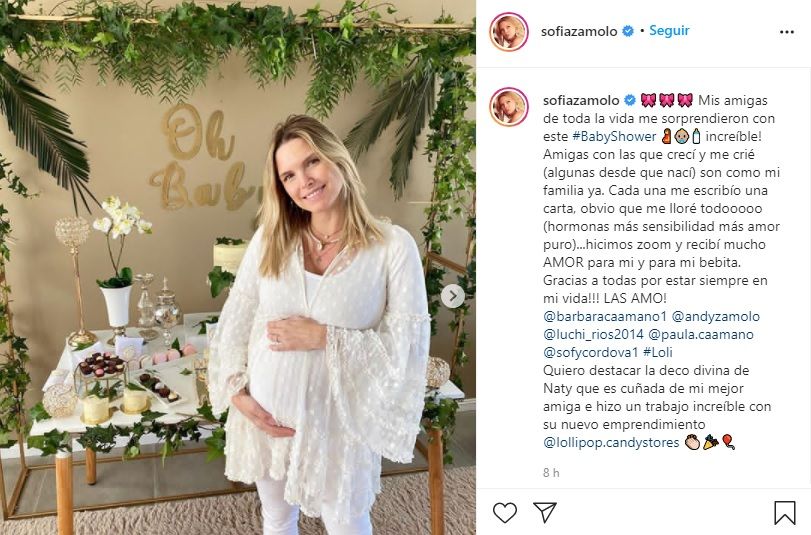
Task: Open @paula.caamano mention
Action: click(701, 334)
